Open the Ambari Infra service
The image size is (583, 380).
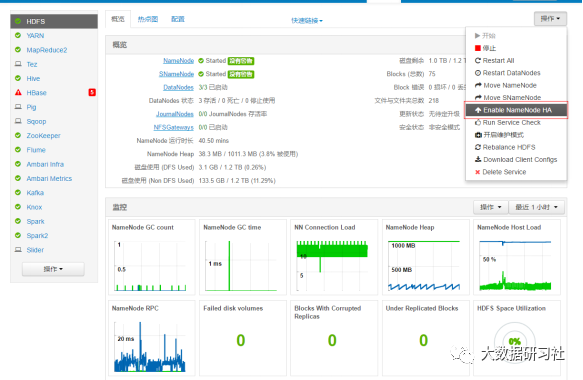[x=45, y=164]
